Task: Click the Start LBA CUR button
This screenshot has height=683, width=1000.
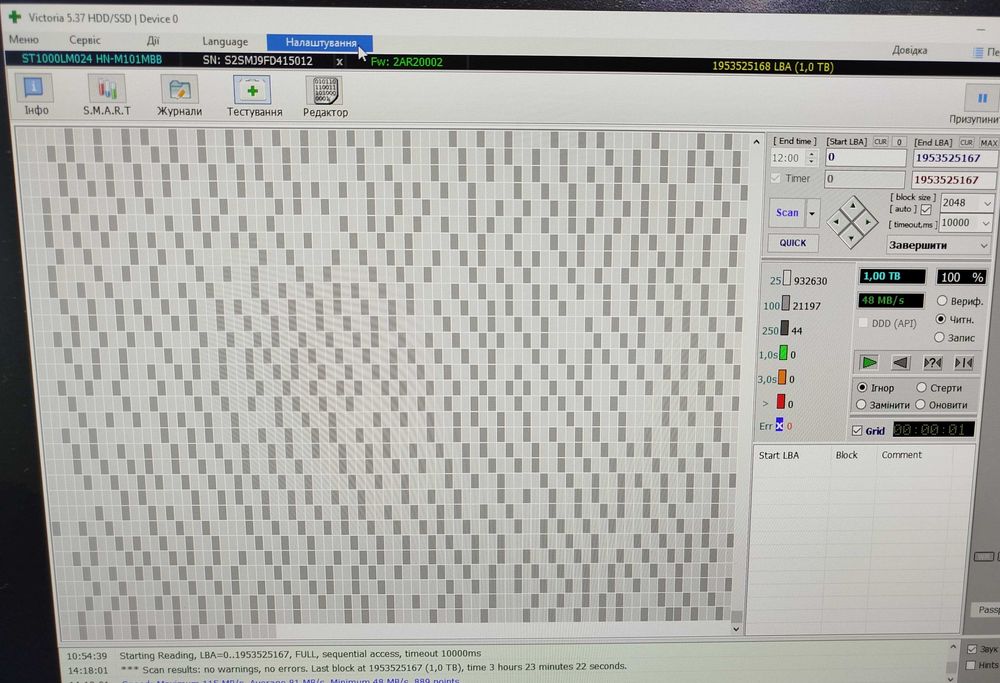Action: coord(880,142)
